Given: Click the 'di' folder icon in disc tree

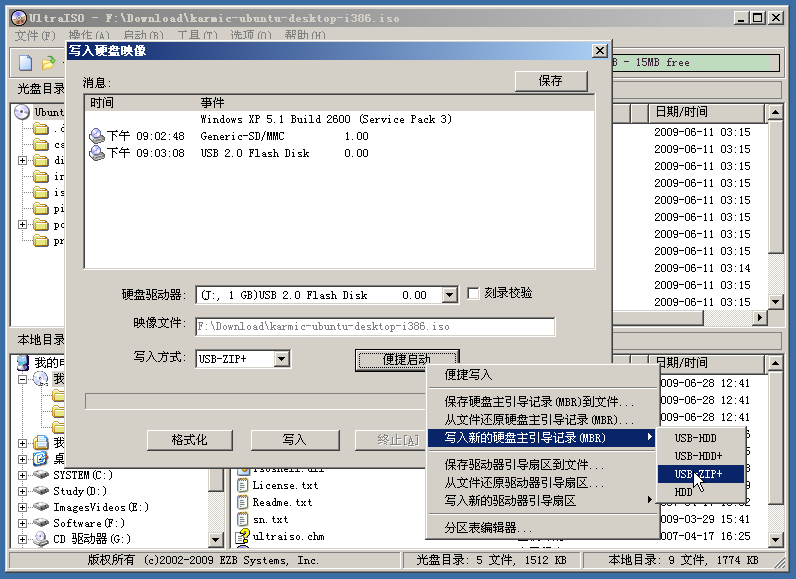Looking at the screenshot, I should point(41,160).
